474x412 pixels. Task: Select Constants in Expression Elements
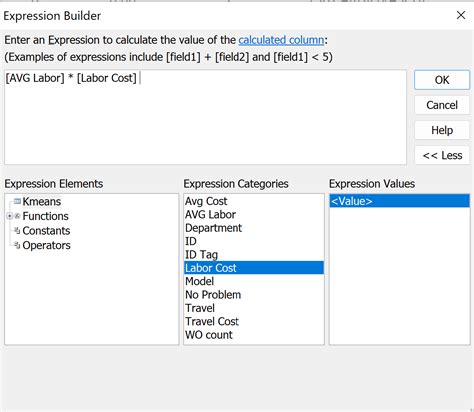coord(46,231)
